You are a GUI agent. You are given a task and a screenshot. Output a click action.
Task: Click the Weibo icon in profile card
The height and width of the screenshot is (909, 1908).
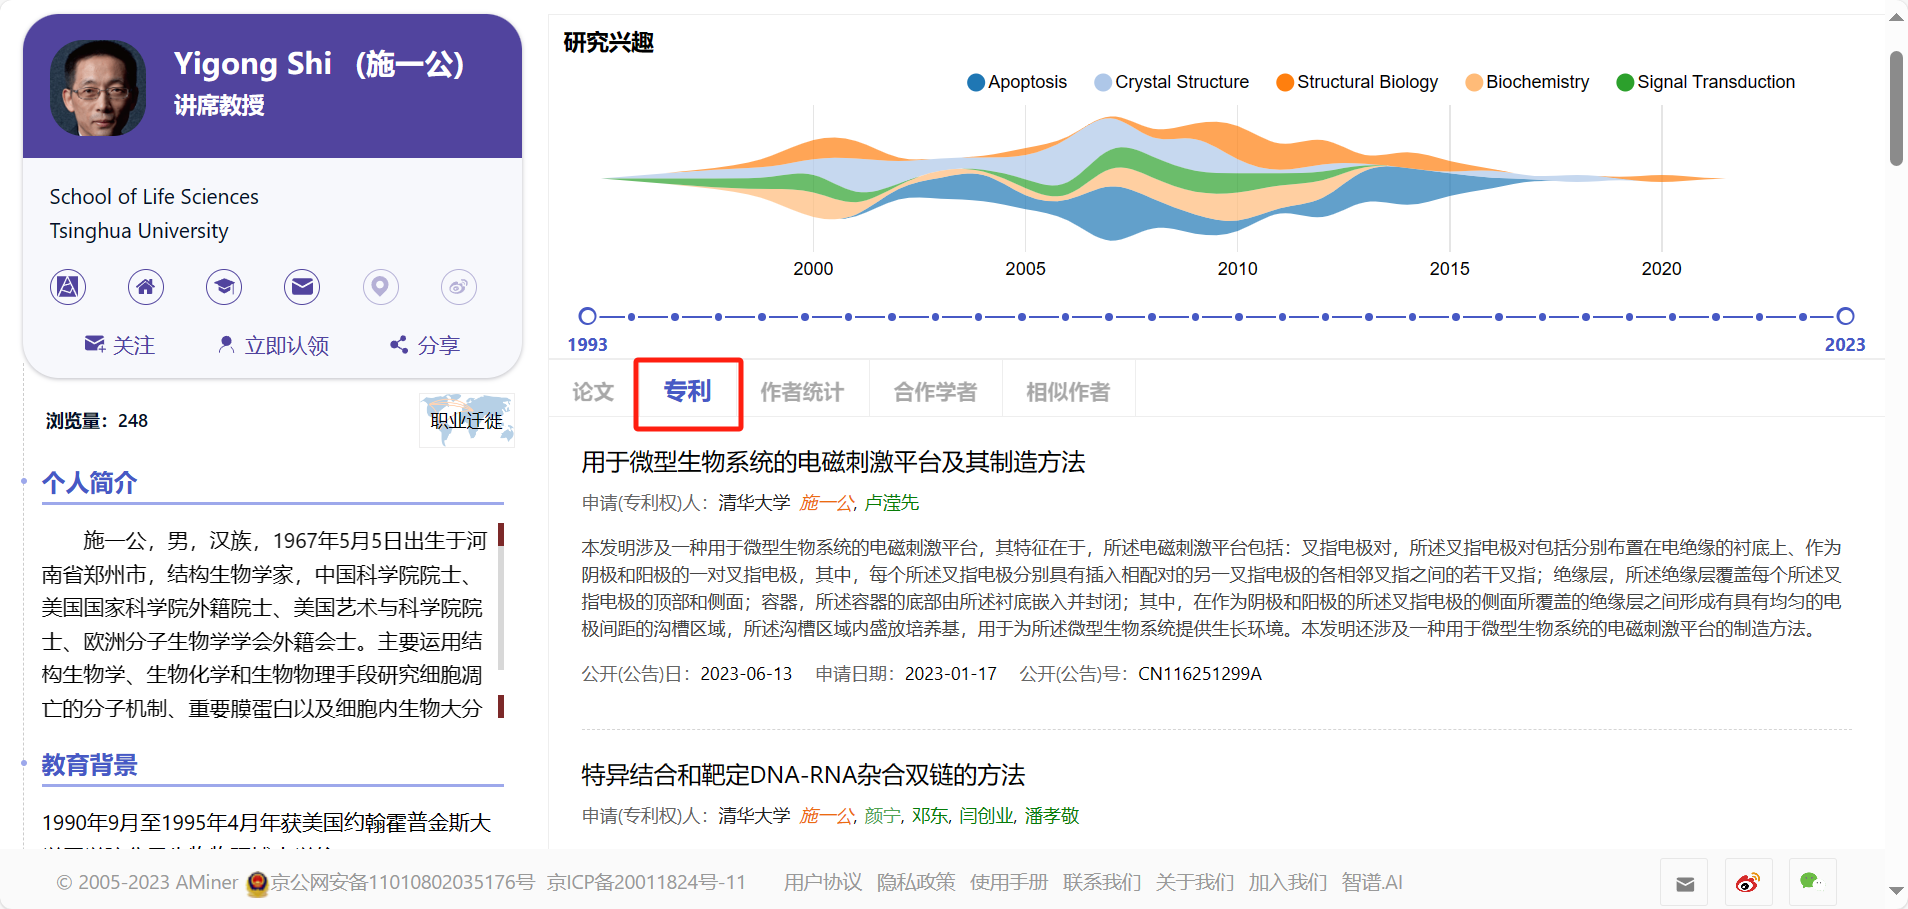coord(458,287)
